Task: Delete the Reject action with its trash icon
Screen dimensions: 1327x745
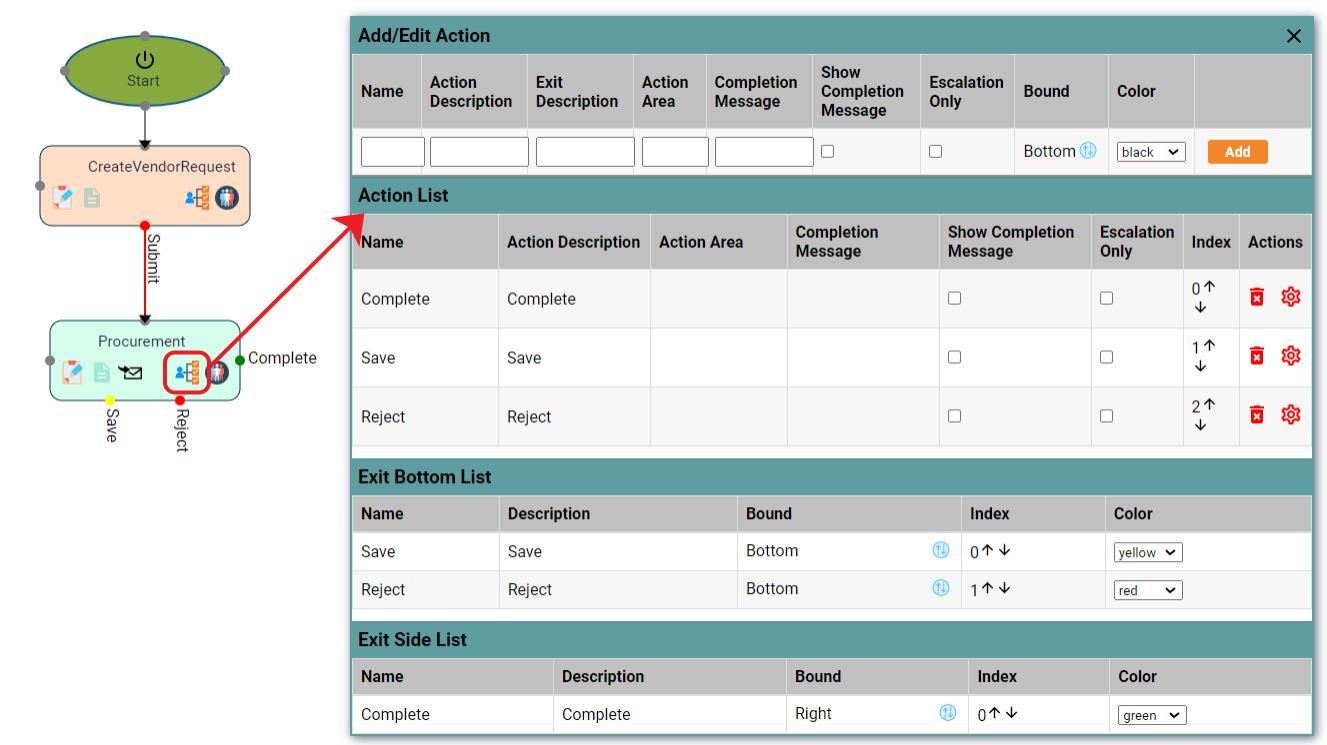Action: [1256, 413]
